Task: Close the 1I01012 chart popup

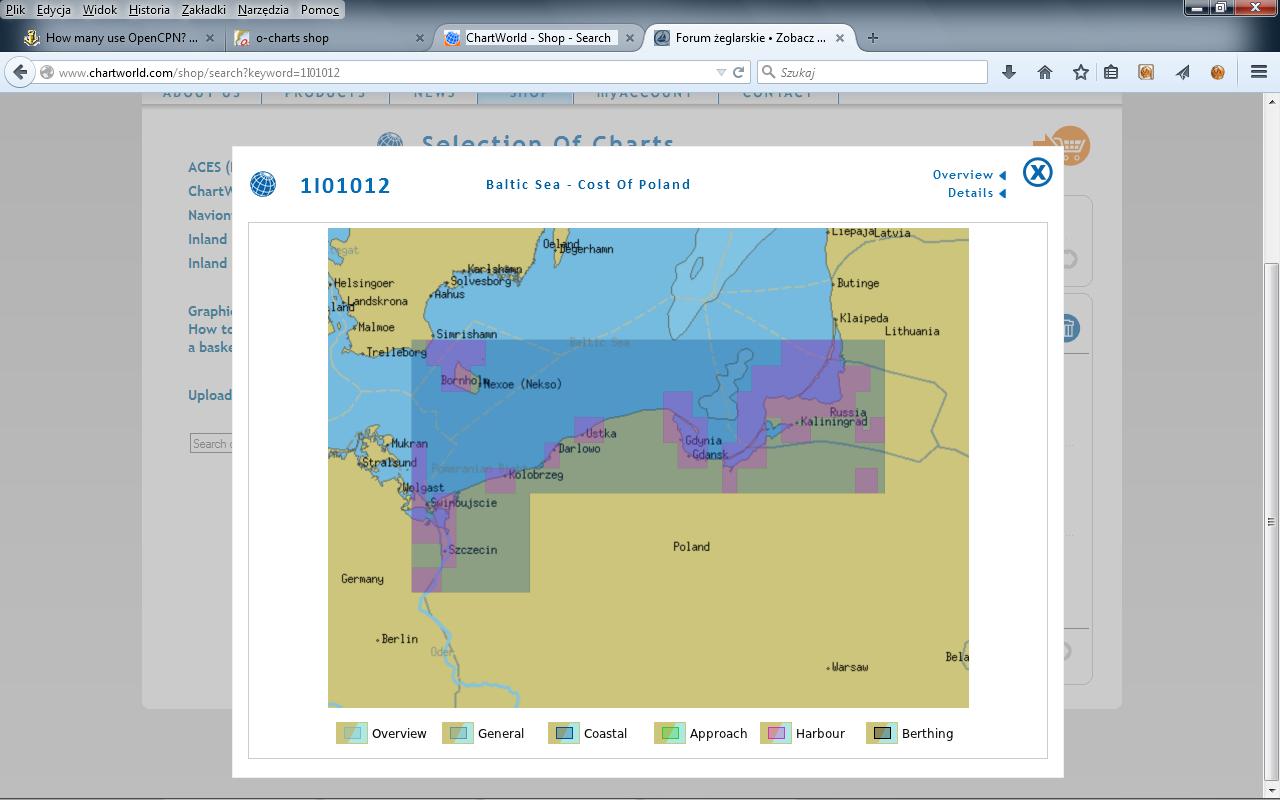Action: click(1038, 172)
